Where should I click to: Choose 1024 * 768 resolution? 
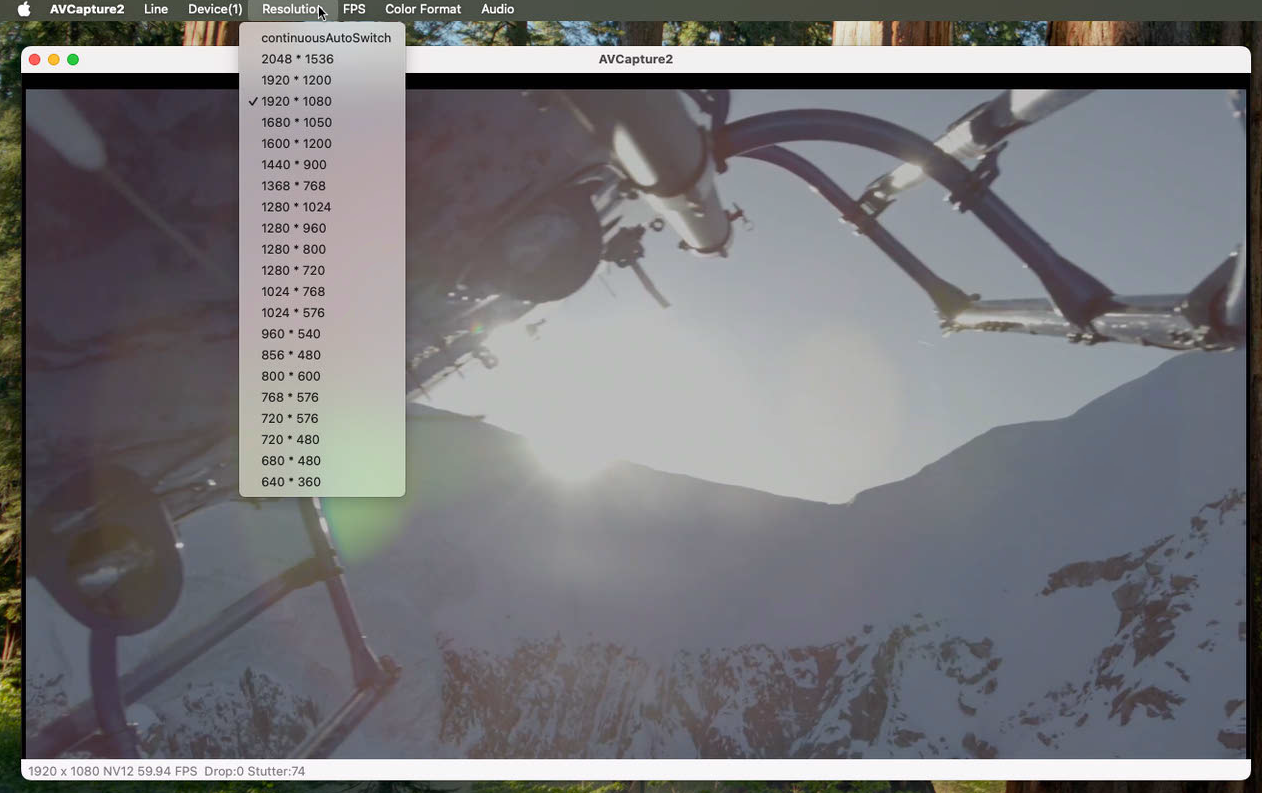point(293,291)
